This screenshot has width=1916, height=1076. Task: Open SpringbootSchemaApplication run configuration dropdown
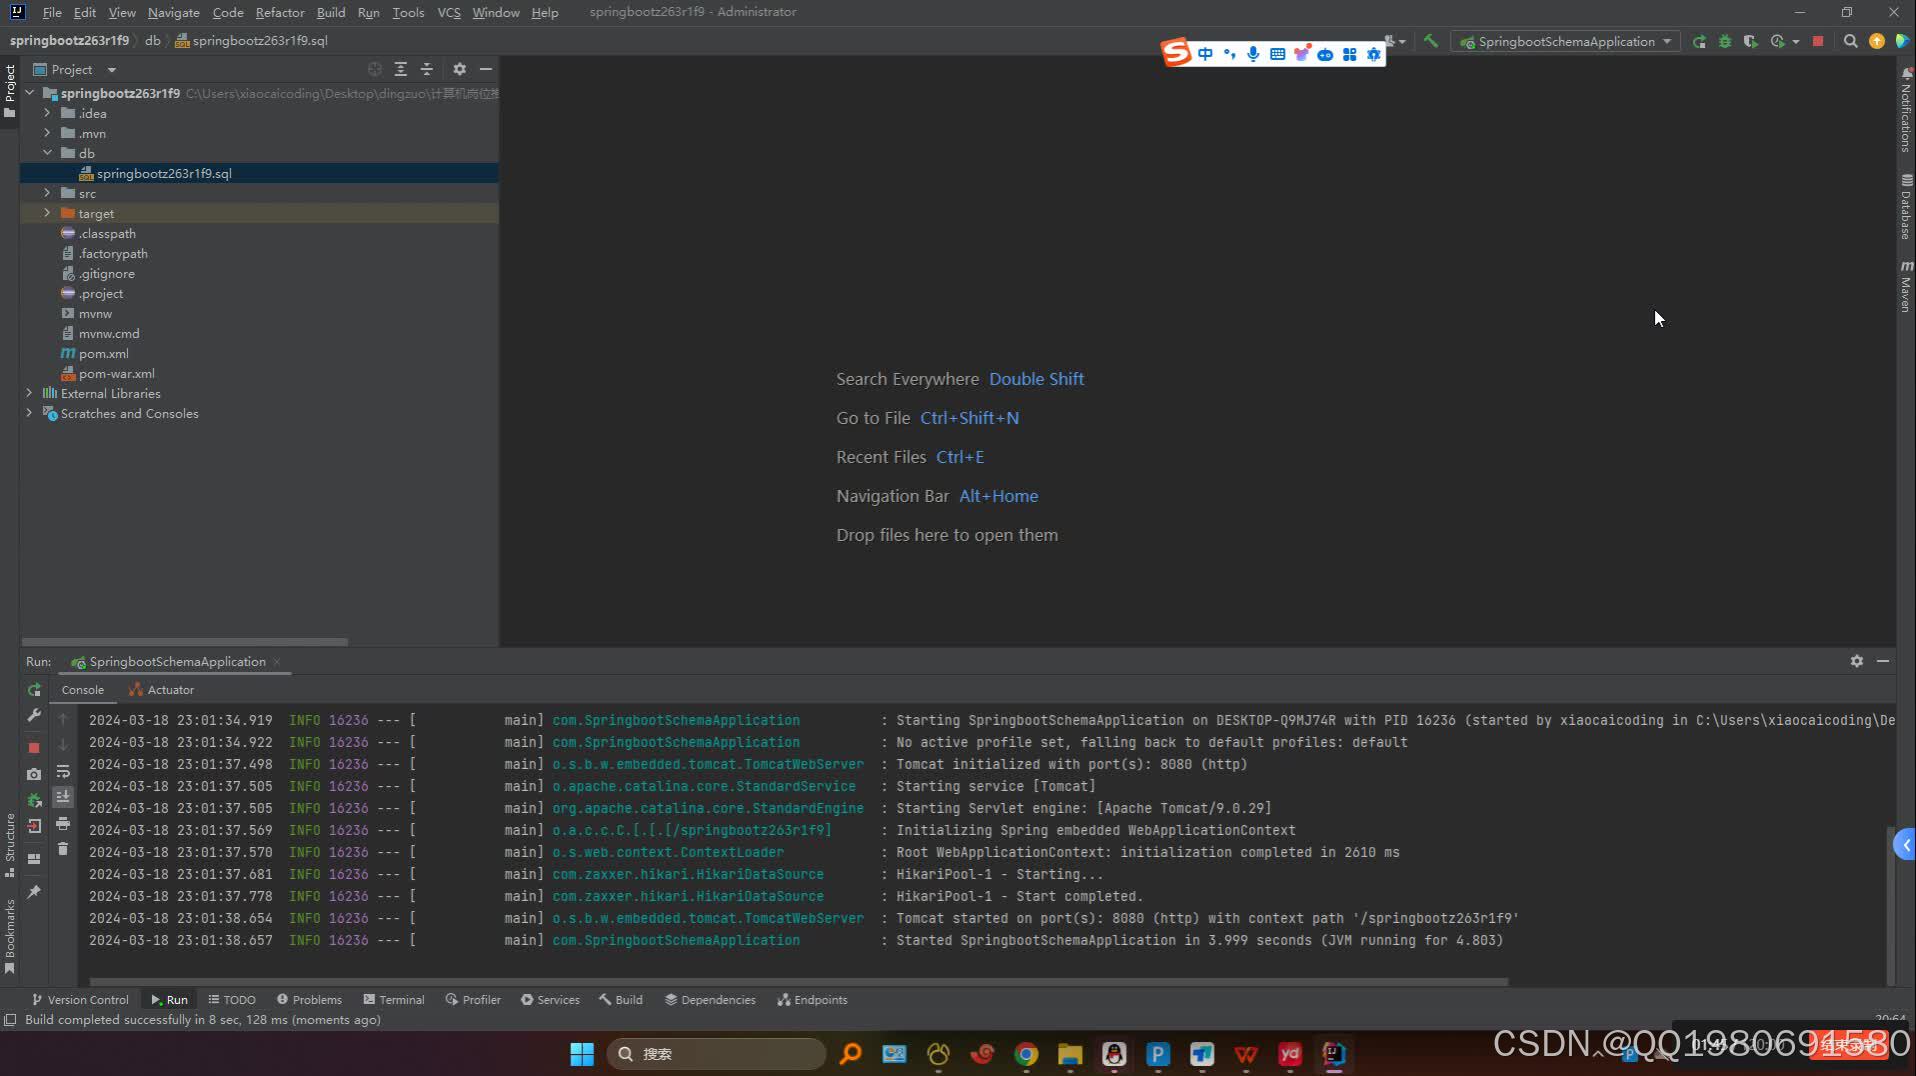[1565, 41]
